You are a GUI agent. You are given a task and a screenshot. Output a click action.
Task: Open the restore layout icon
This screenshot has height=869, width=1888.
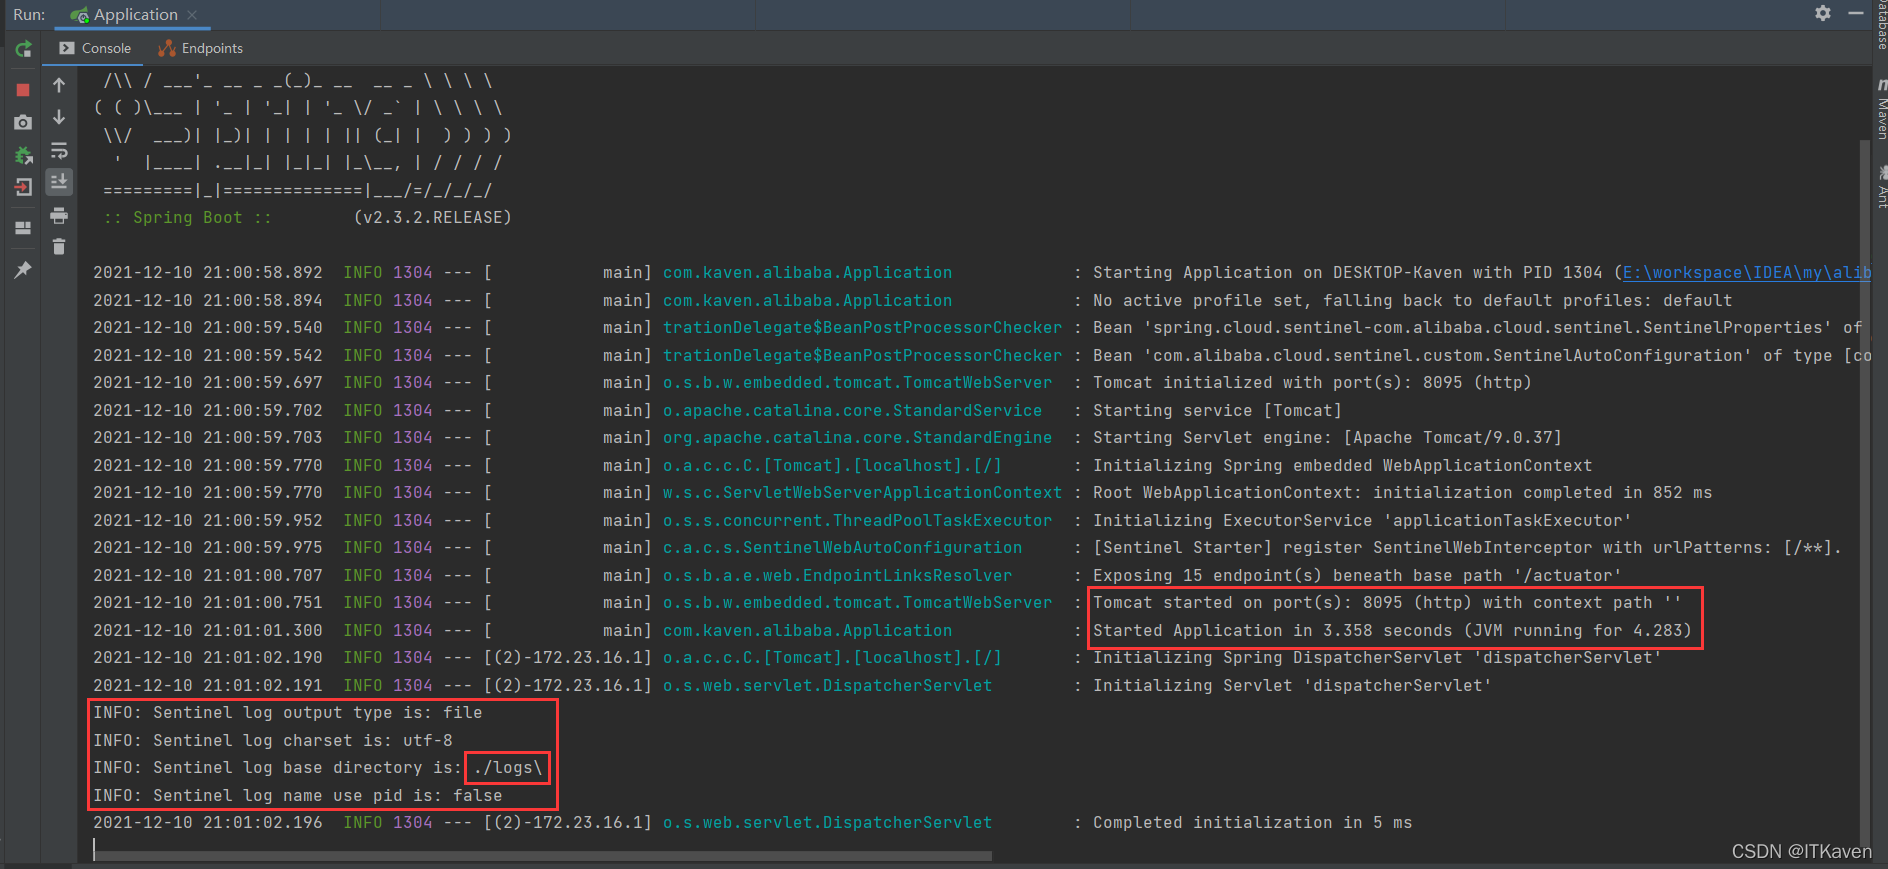point(23,228)
